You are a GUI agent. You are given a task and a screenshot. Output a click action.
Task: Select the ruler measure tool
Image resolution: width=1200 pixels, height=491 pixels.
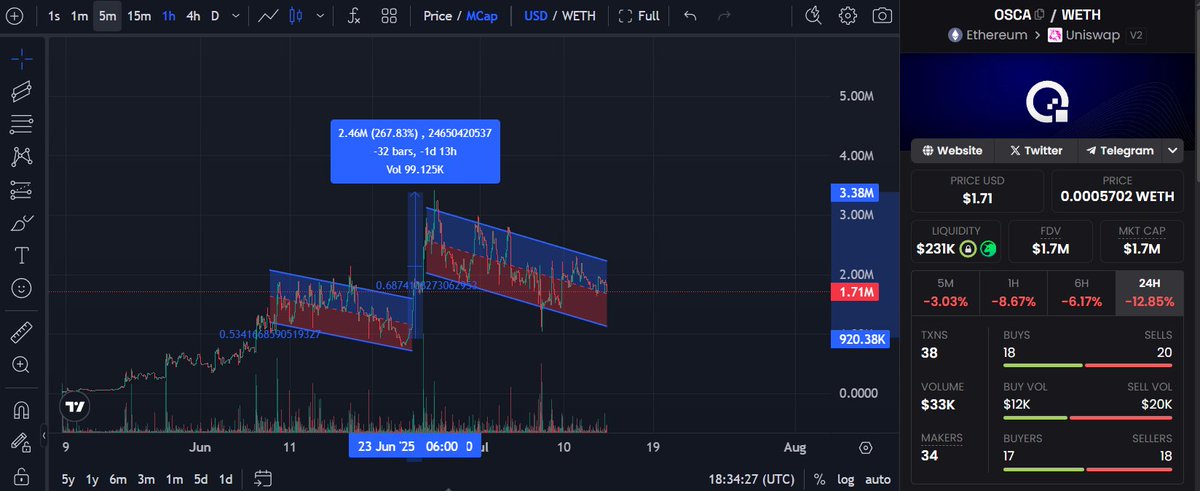tap(21, 332)
